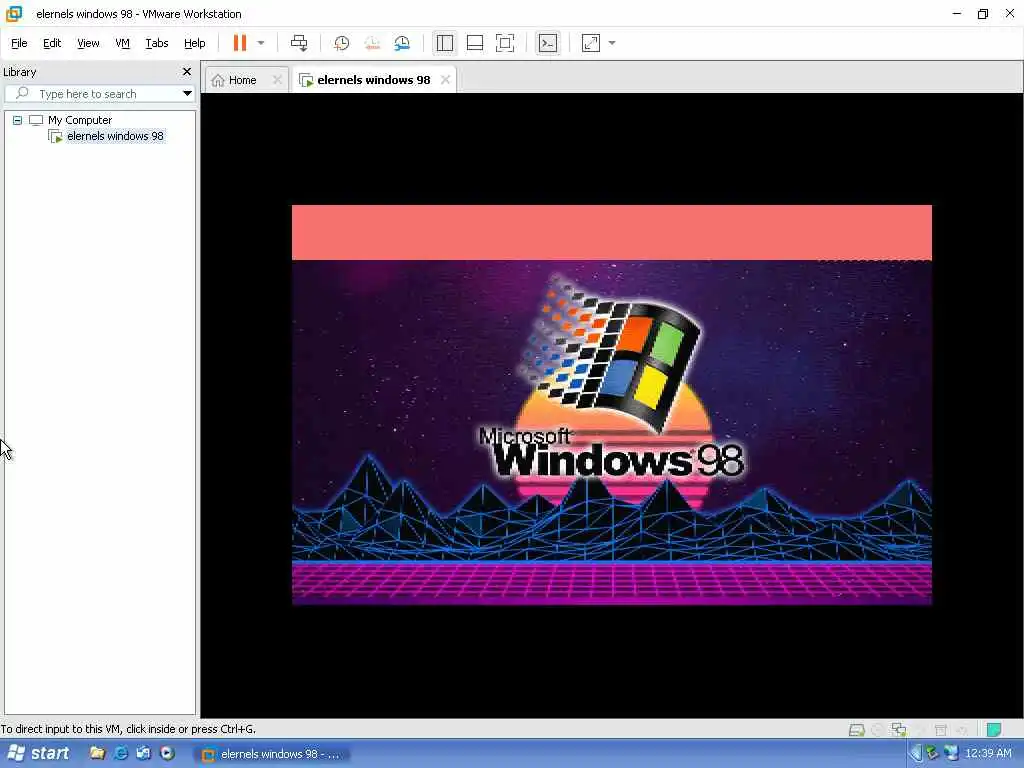Close the elernels windows 98 tab

click(445, 80)
